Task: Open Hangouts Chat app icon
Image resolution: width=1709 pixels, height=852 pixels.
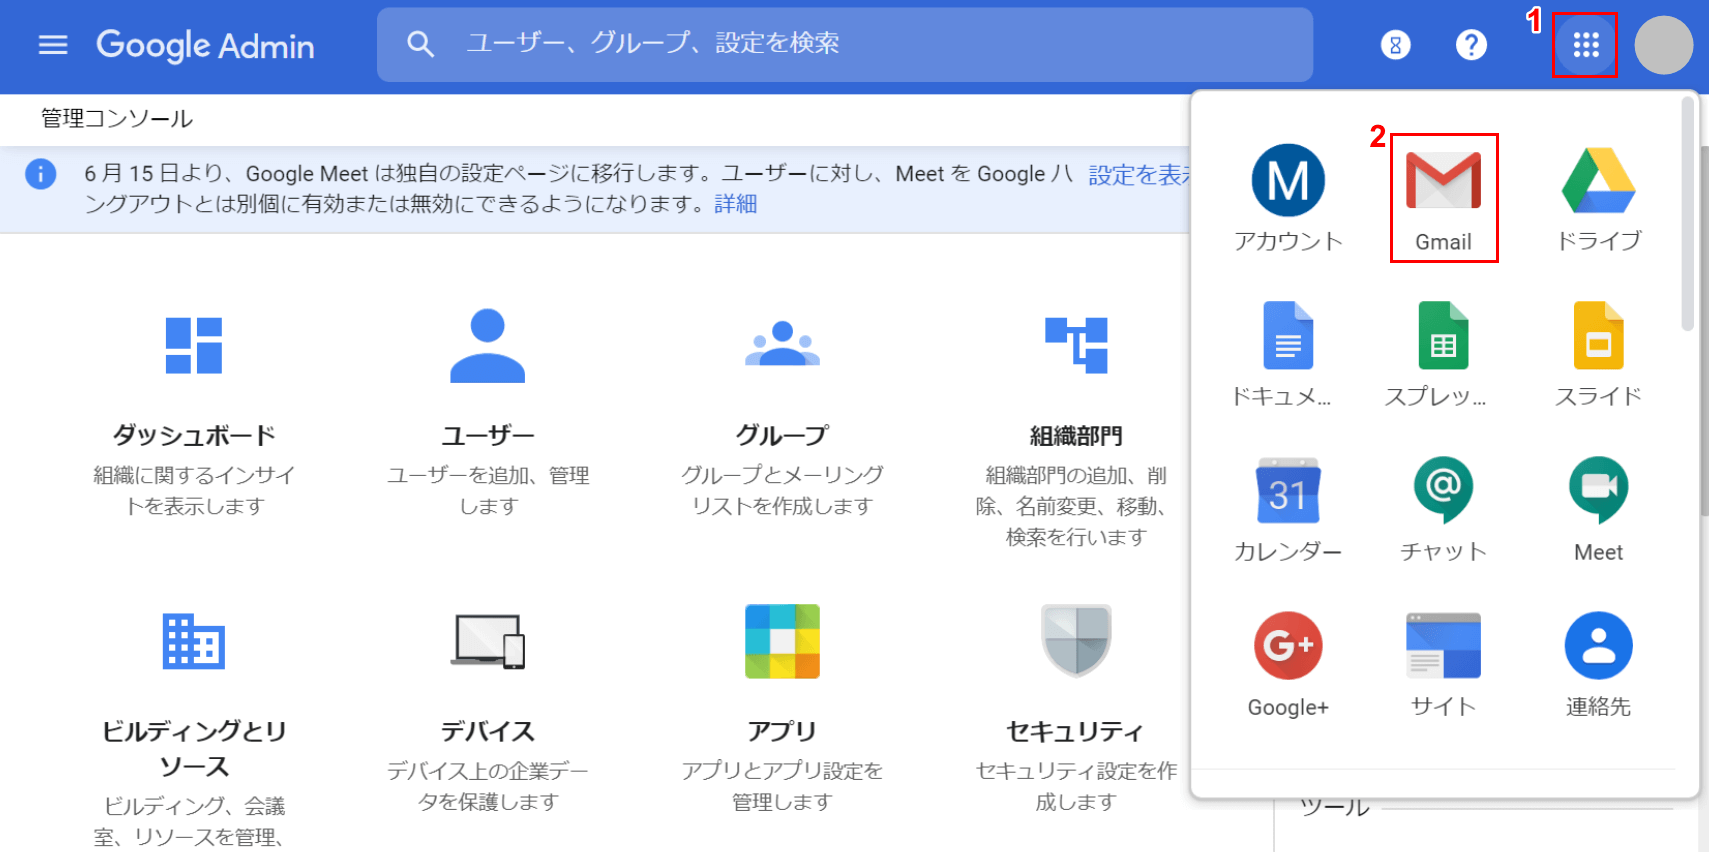Action: pos(1443,508)
